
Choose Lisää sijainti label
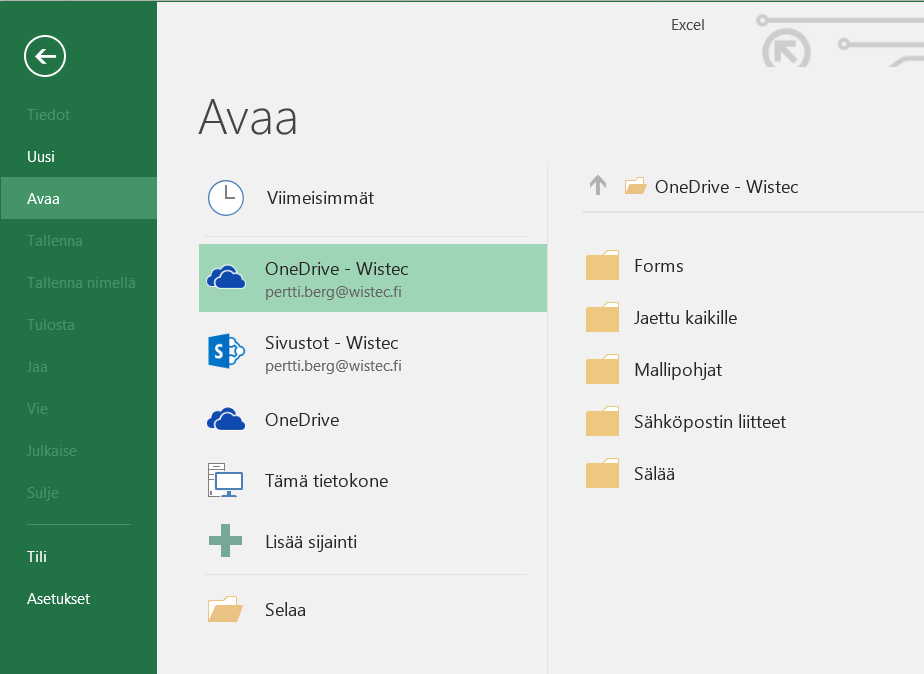[311, 542]
